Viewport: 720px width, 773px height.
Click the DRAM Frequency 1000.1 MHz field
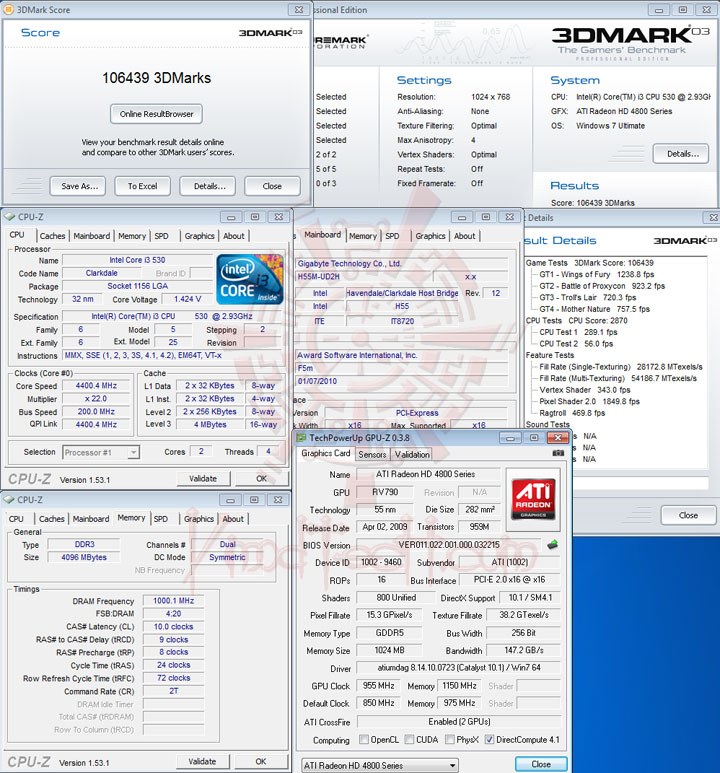click(x=173, y=600)
